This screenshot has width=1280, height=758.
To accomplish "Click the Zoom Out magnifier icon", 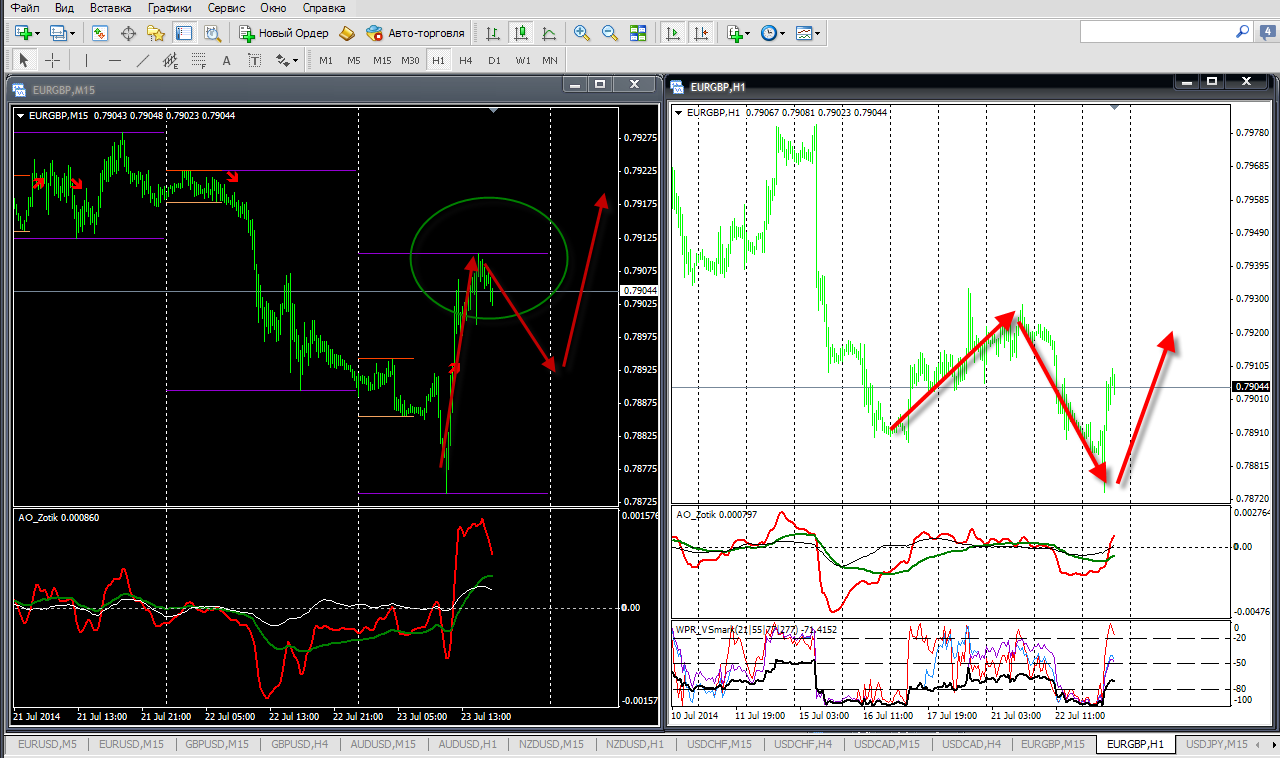I will pos(609,33).
